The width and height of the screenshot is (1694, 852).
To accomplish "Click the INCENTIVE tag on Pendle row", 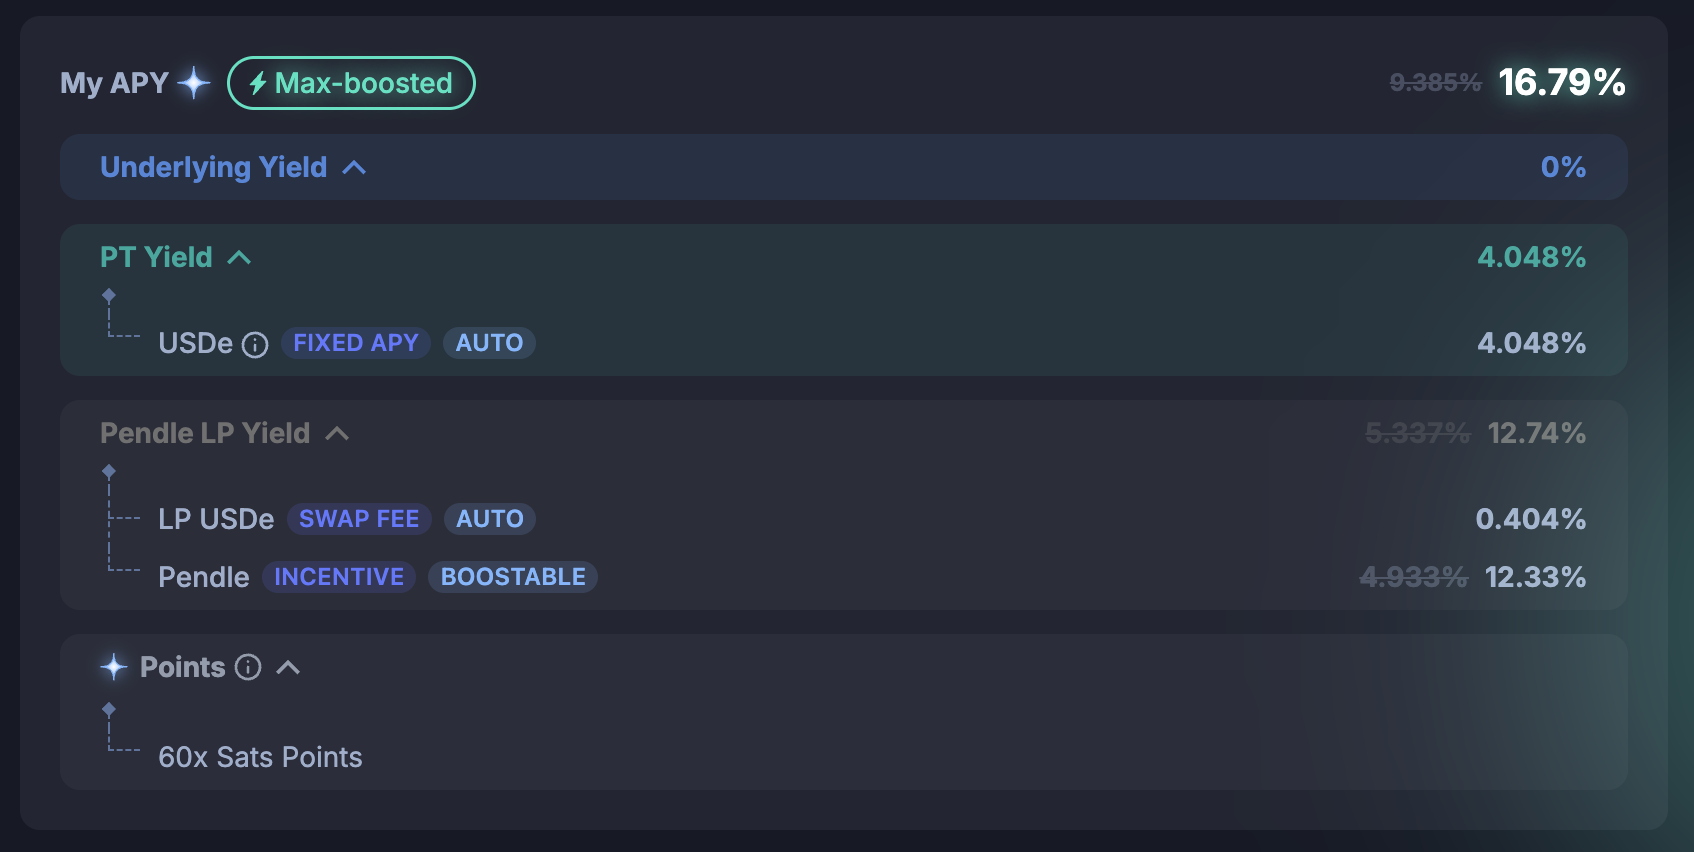I will point(339,577).
